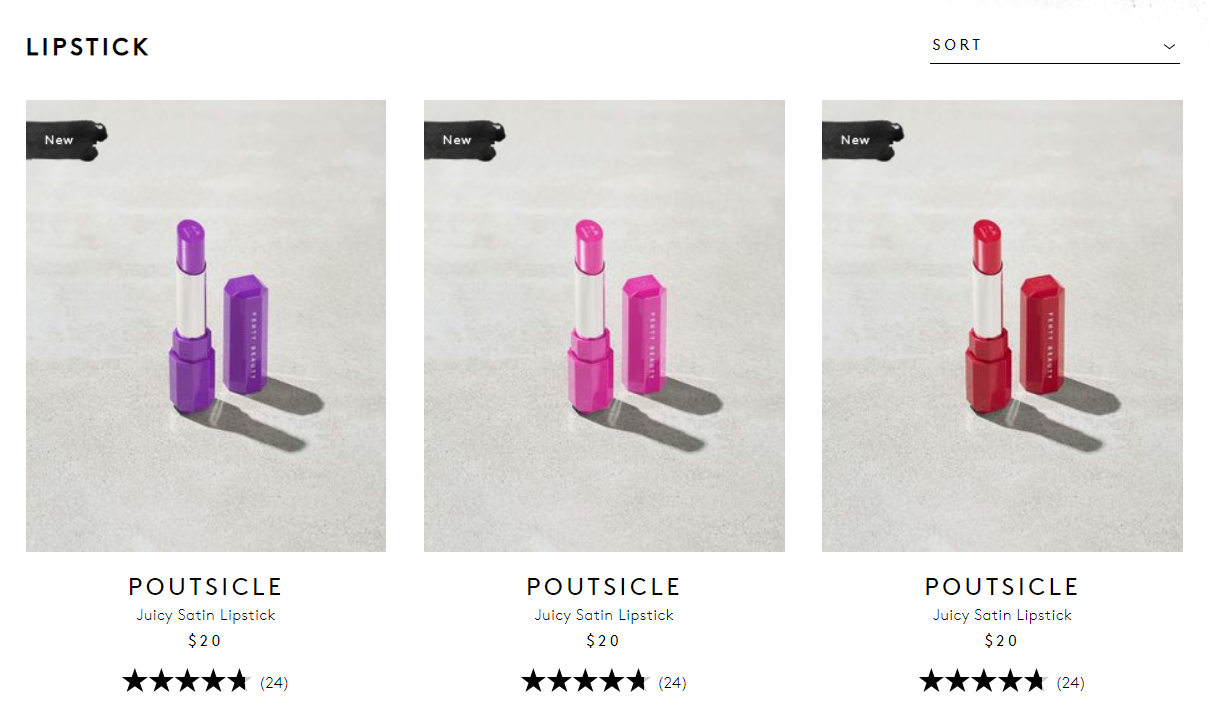Click the New badge on red lipstick
Screen dimensions: 1209x726
[x=856, y=140]
